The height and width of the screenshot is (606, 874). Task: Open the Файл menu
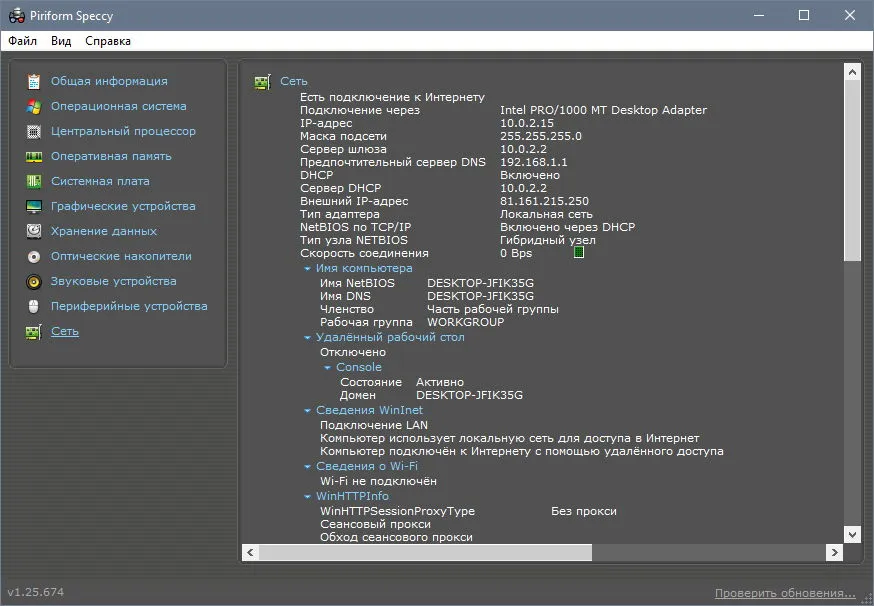[23, 41]
